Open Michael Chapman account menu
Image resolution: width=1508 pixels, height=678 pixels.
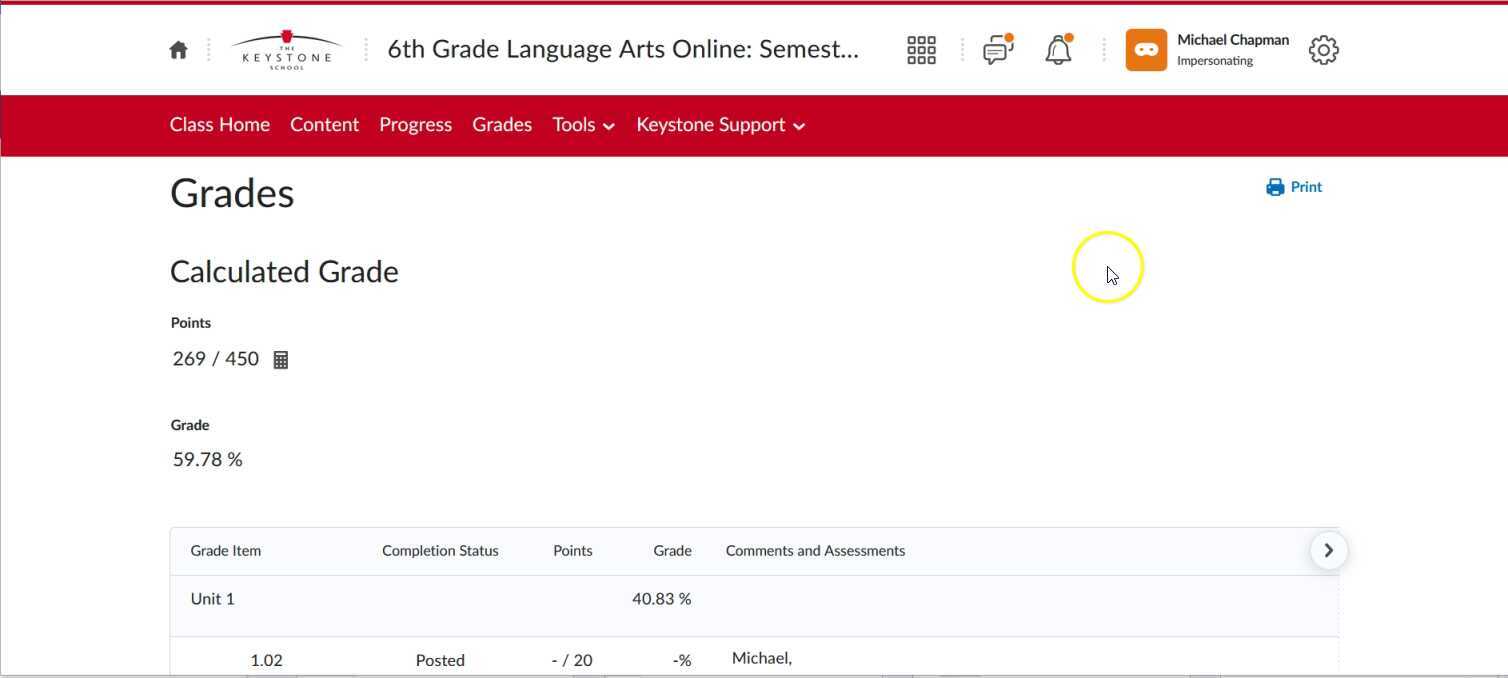pyautogui.click(x=1232, y=40)
